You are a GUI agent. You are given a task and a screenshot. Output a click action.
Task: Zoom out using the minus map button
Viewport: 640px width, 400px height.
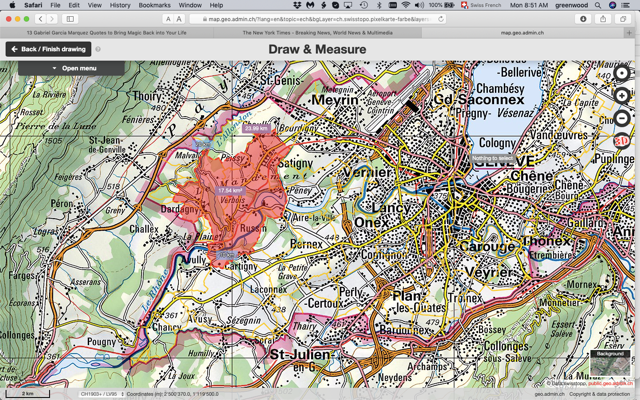pos(621,118)
